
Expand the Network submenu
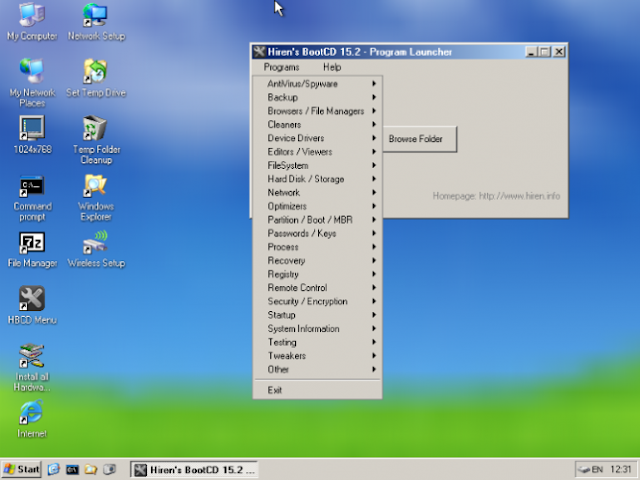click(x=318, y=192)
